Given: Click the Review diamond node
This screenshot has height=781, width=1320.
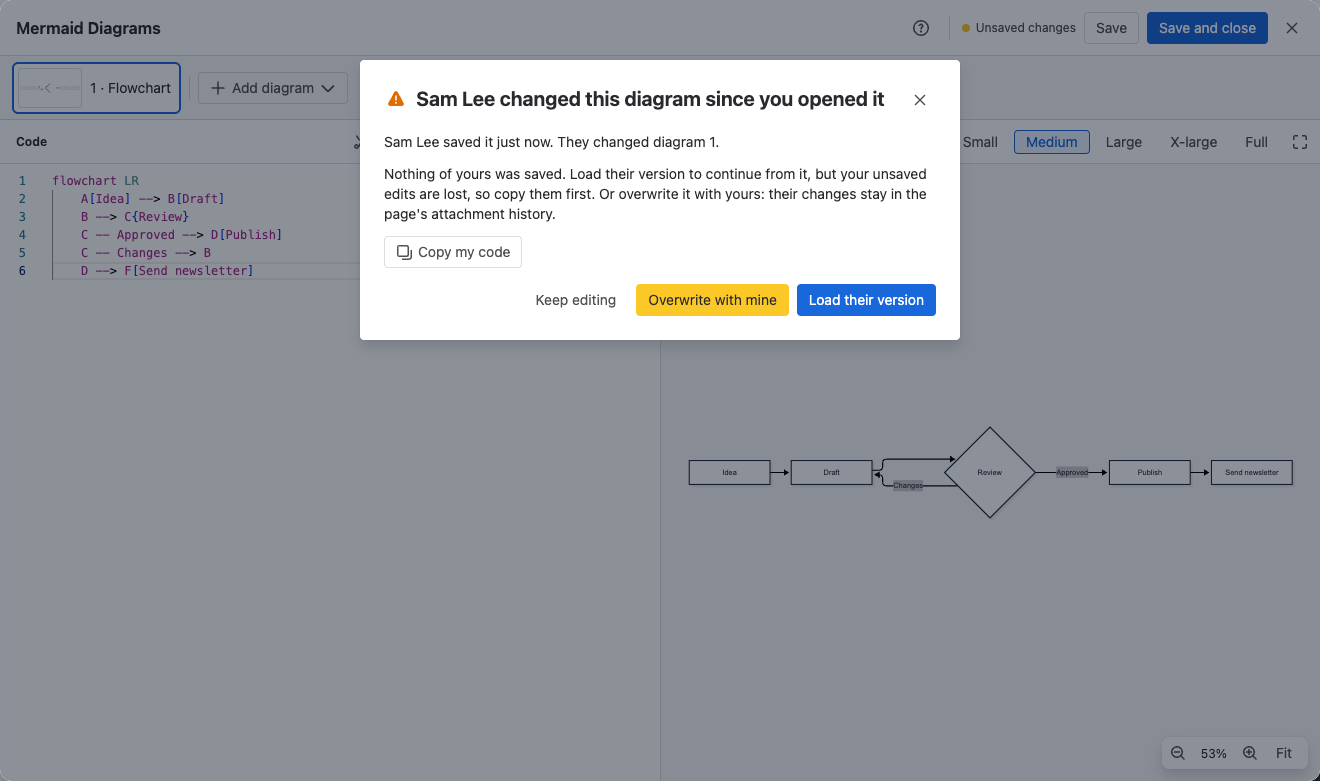Looking at the screenshot, I should coord(990,472).
